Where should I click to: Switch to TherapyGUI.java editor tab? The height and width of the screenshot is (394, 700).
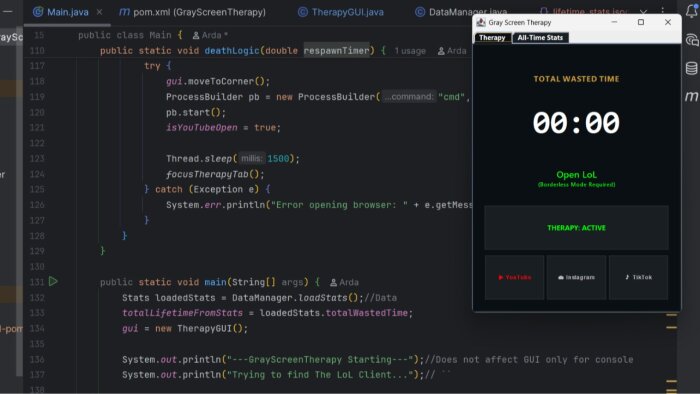341,12
